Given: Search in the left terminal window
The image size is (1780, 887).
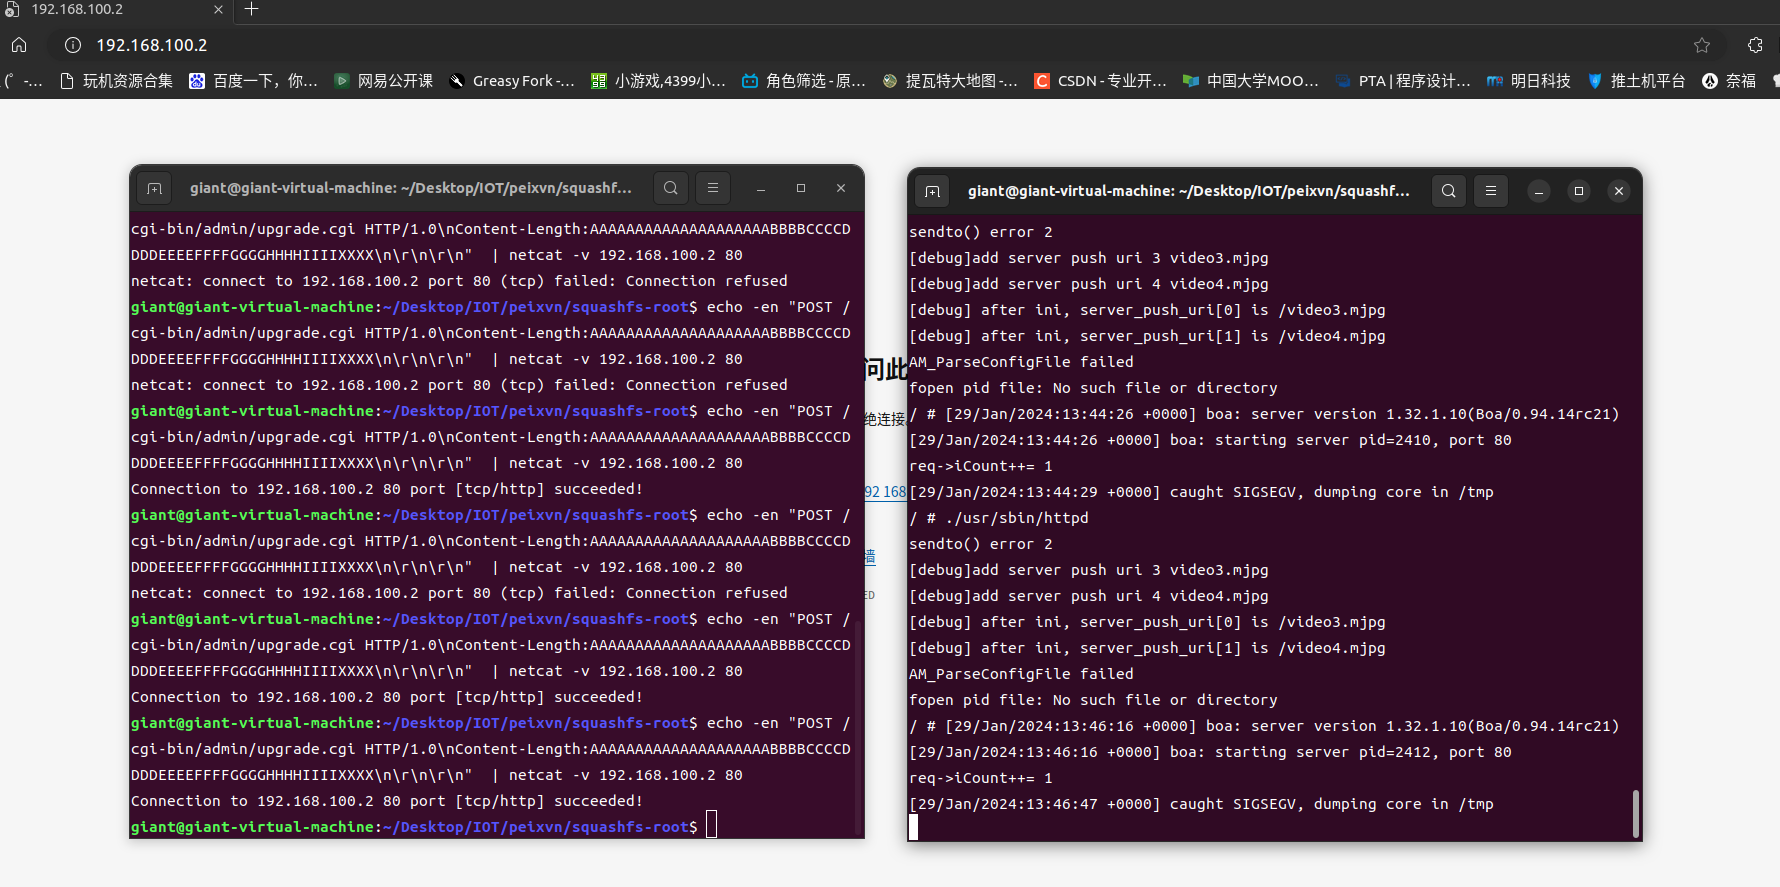Looking at the screenshot, I should (671, 188).
